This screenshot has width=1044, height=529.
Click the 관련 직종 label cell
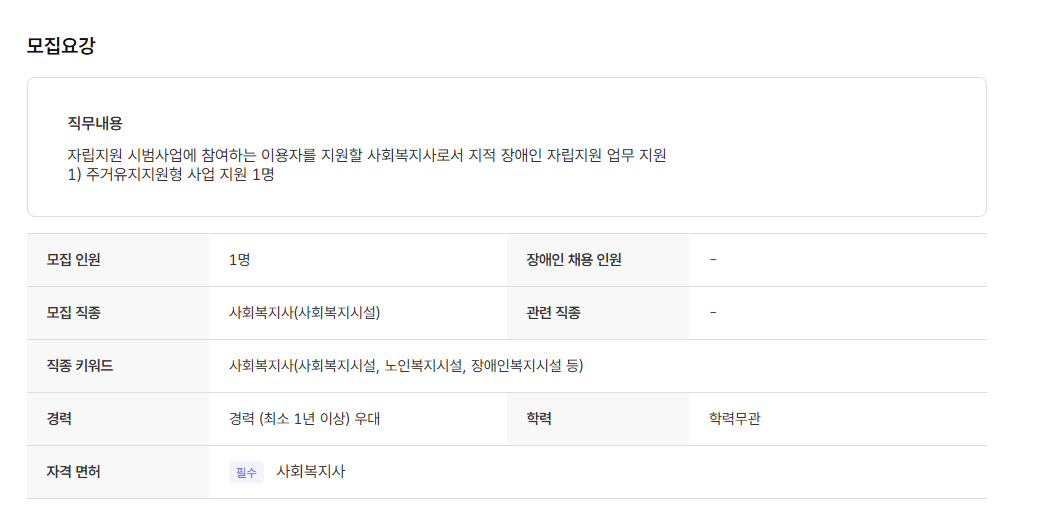point(554,313)
